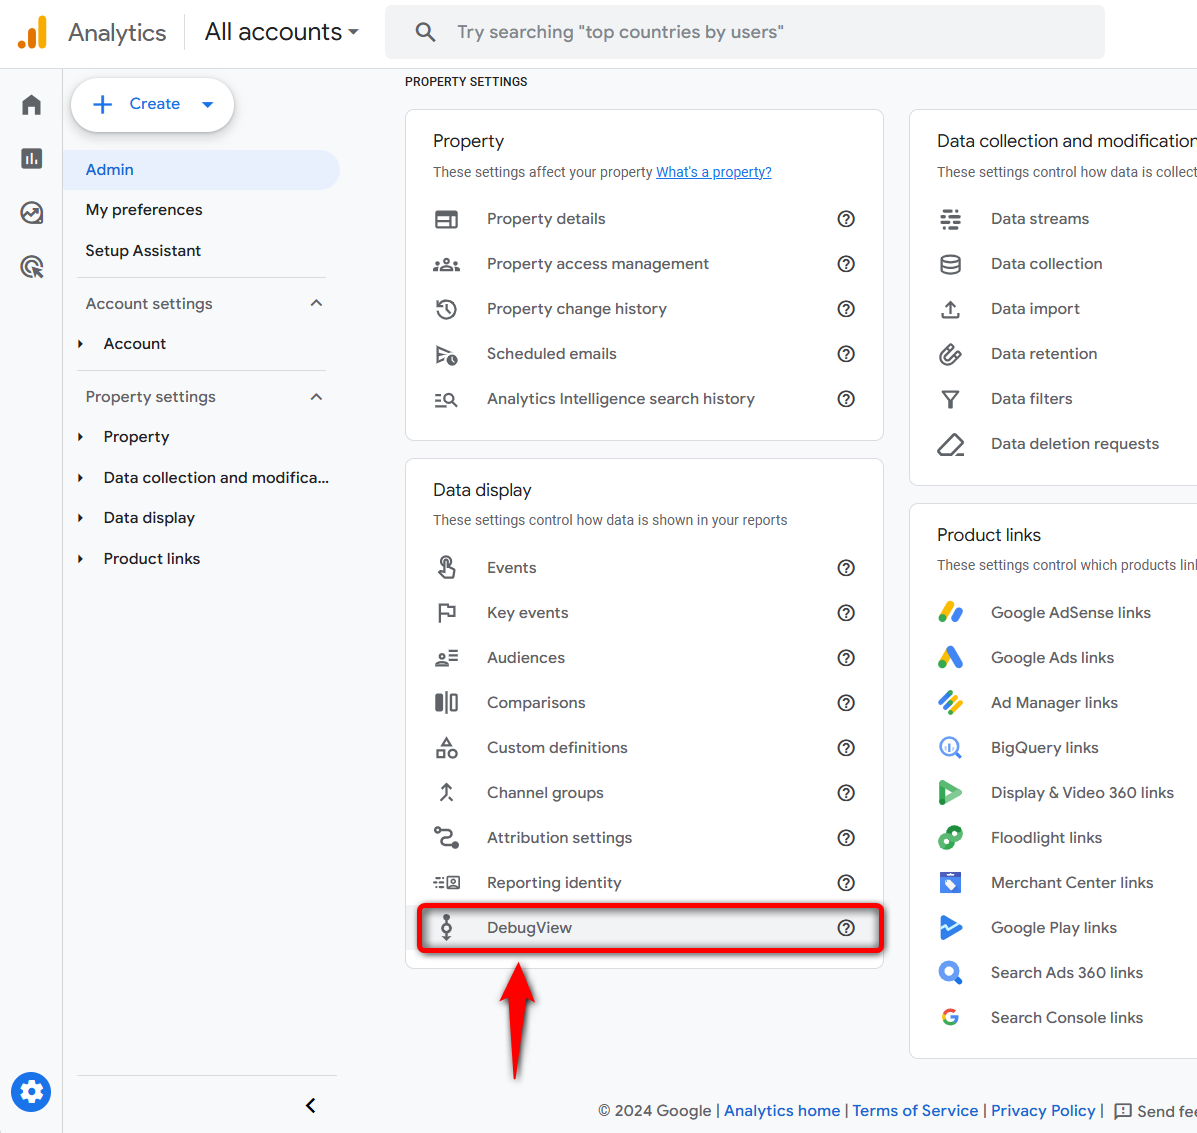Click the Key events flag icon

[447, 613]
